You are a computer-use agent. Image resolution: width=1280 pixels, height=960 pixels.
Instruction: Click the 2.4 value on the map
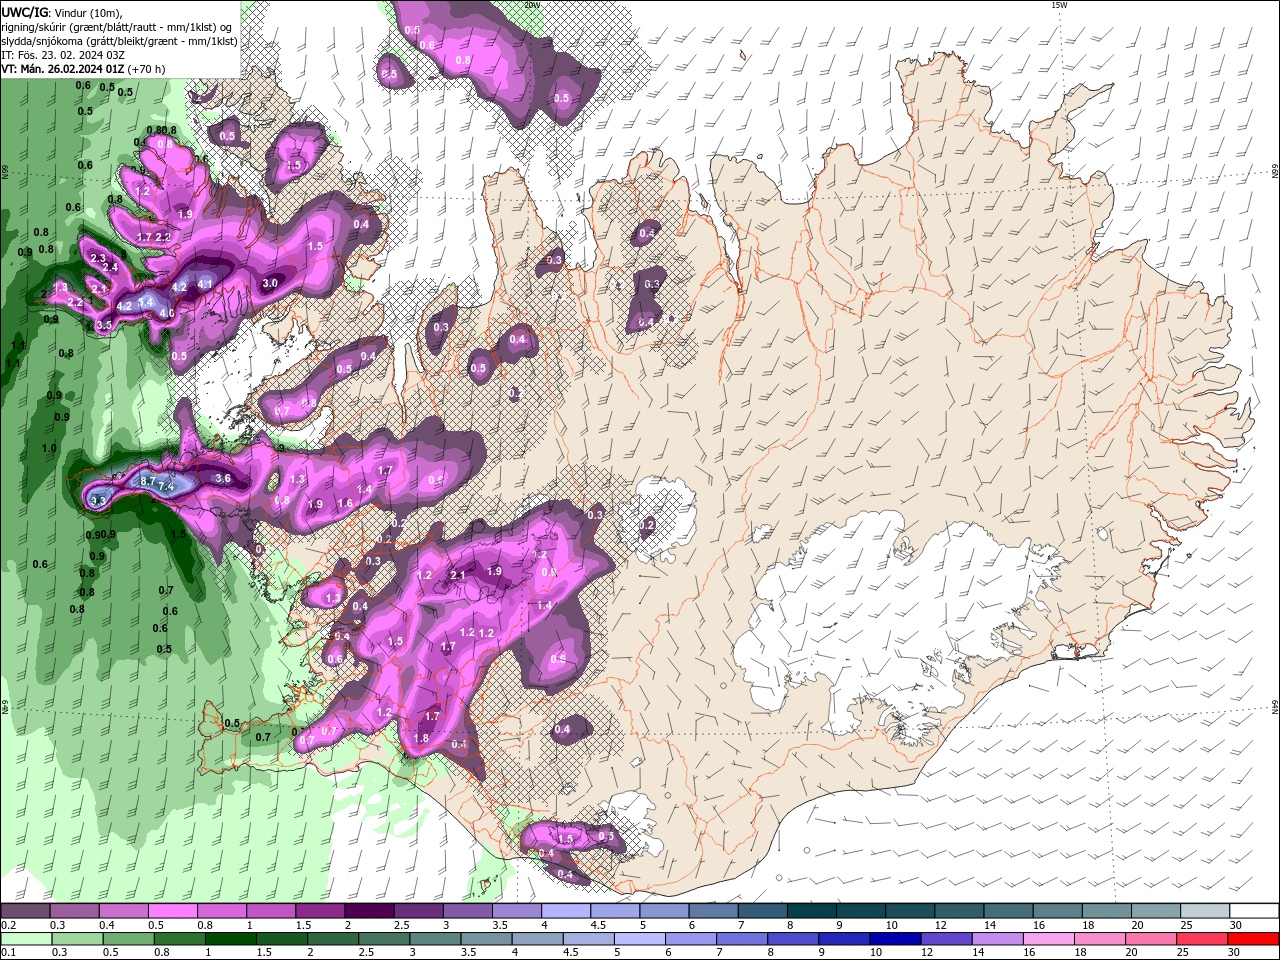[x=111, y=268]
